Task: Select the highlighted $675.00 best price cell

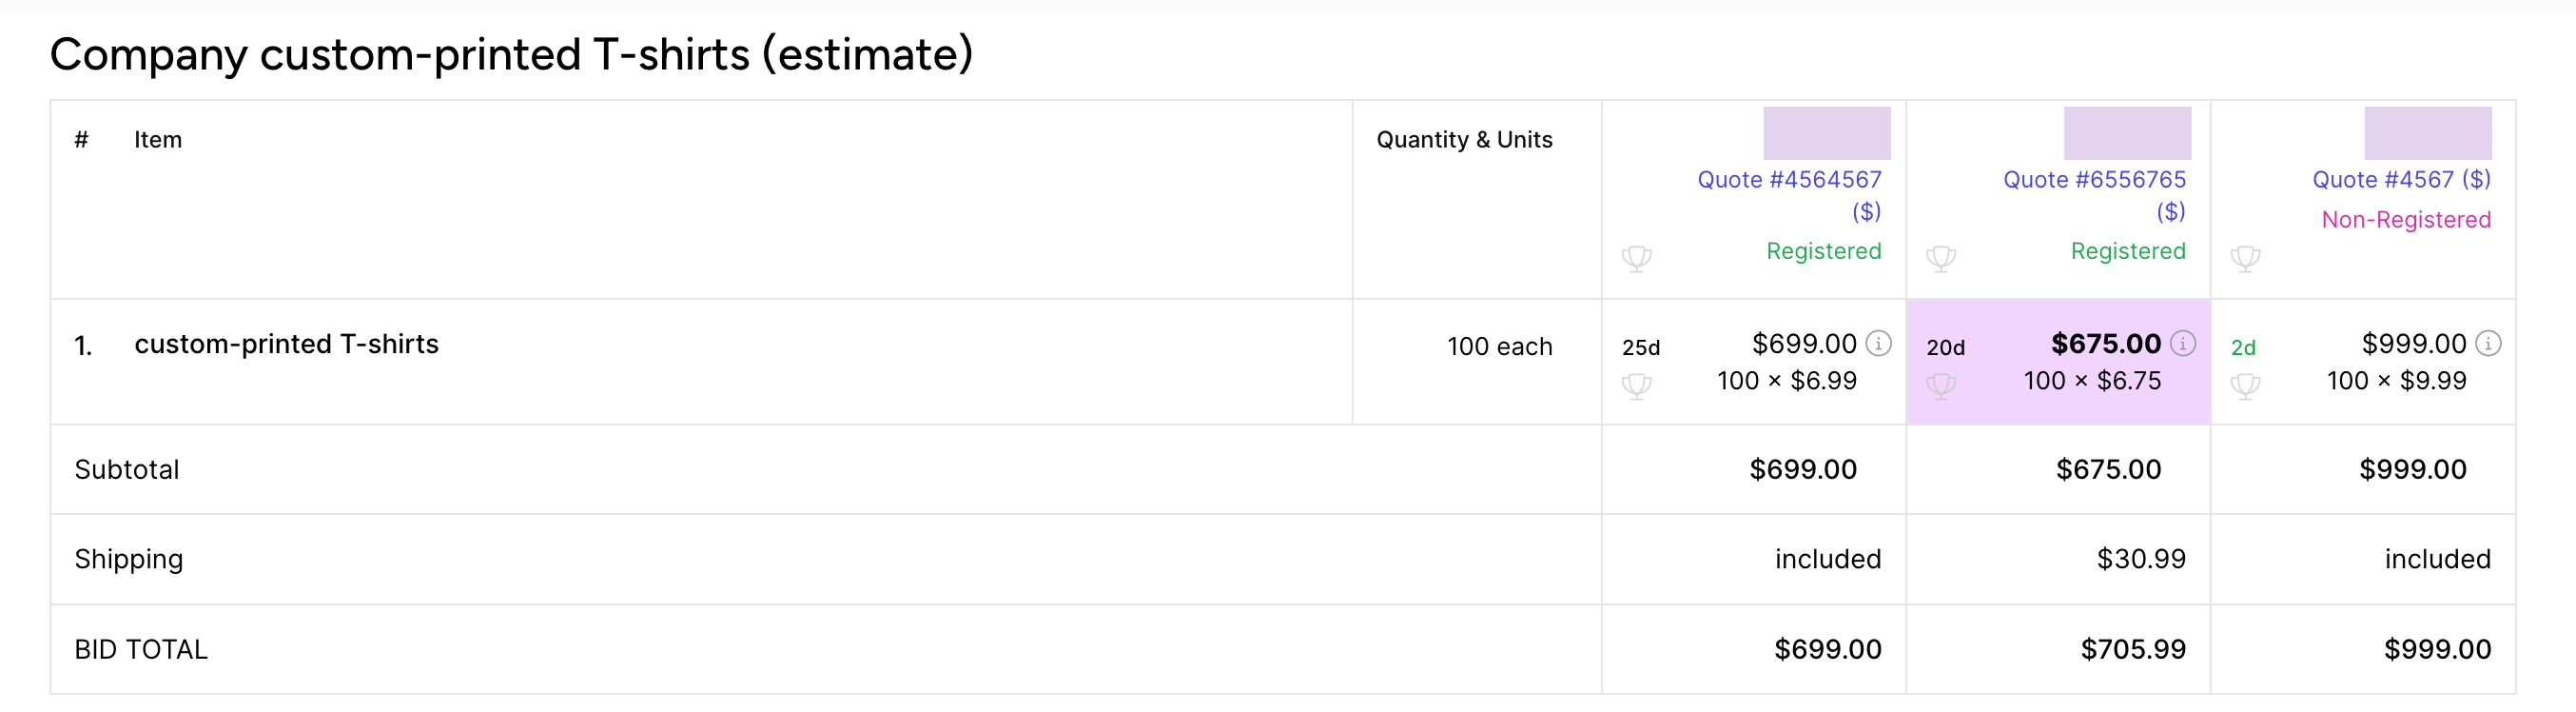Action: [2058, 362]
